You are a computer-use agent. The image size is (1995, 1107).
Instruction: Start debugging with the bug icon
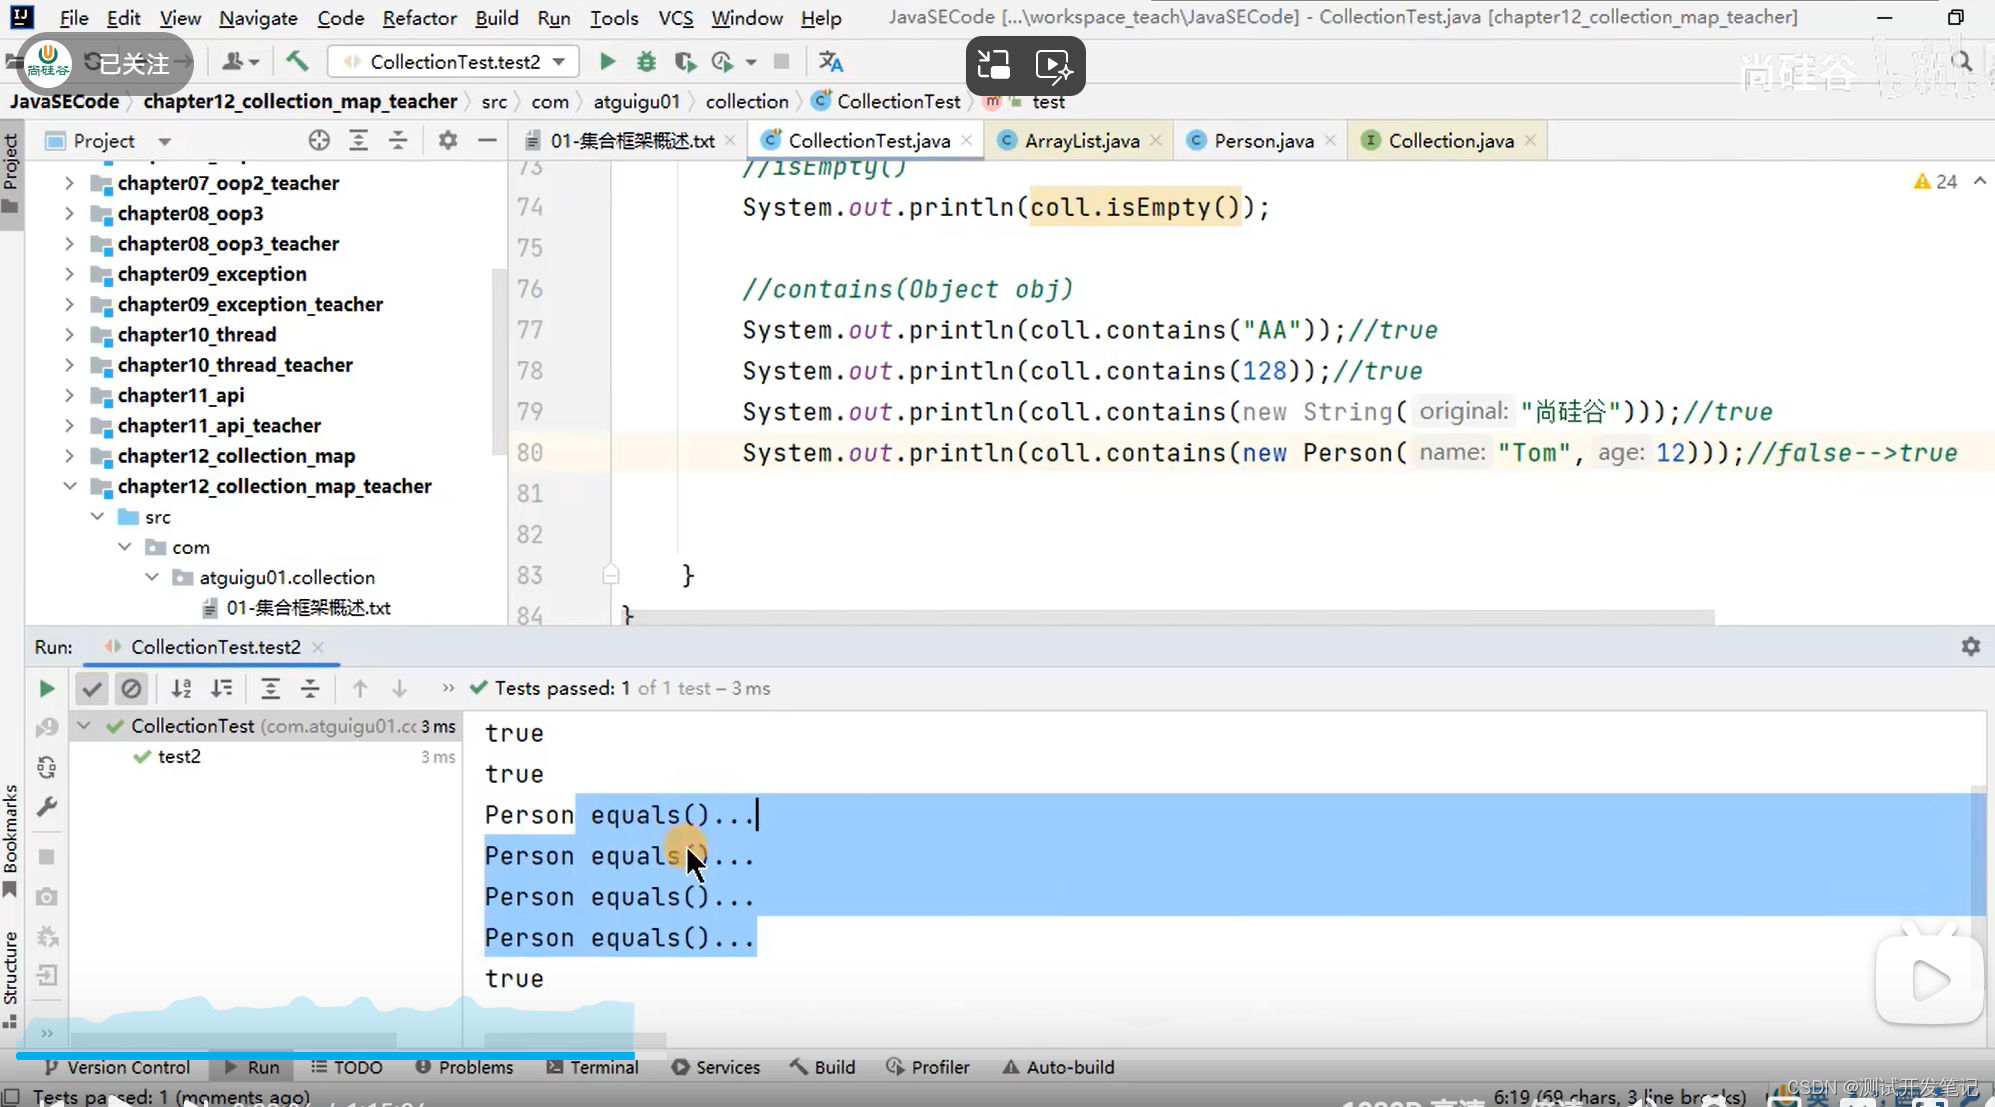click(x=646, y=62)
